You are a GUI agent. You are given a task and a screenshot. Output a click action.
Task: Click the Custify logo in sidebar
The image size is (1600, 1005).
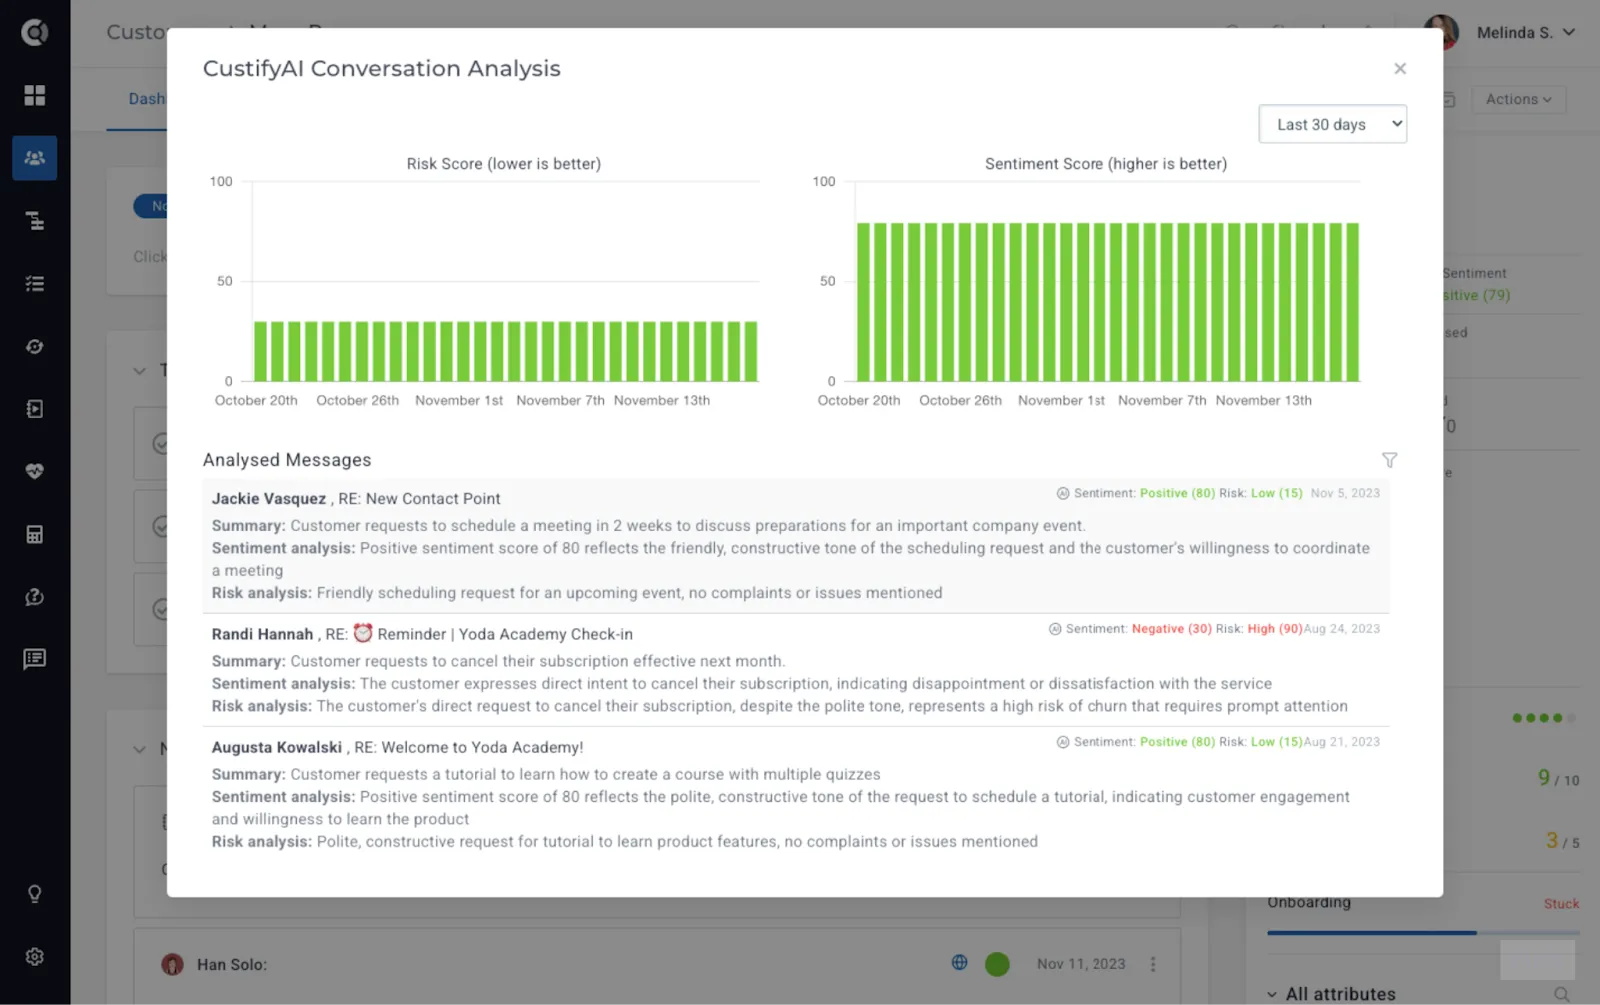tap(35, 33)
